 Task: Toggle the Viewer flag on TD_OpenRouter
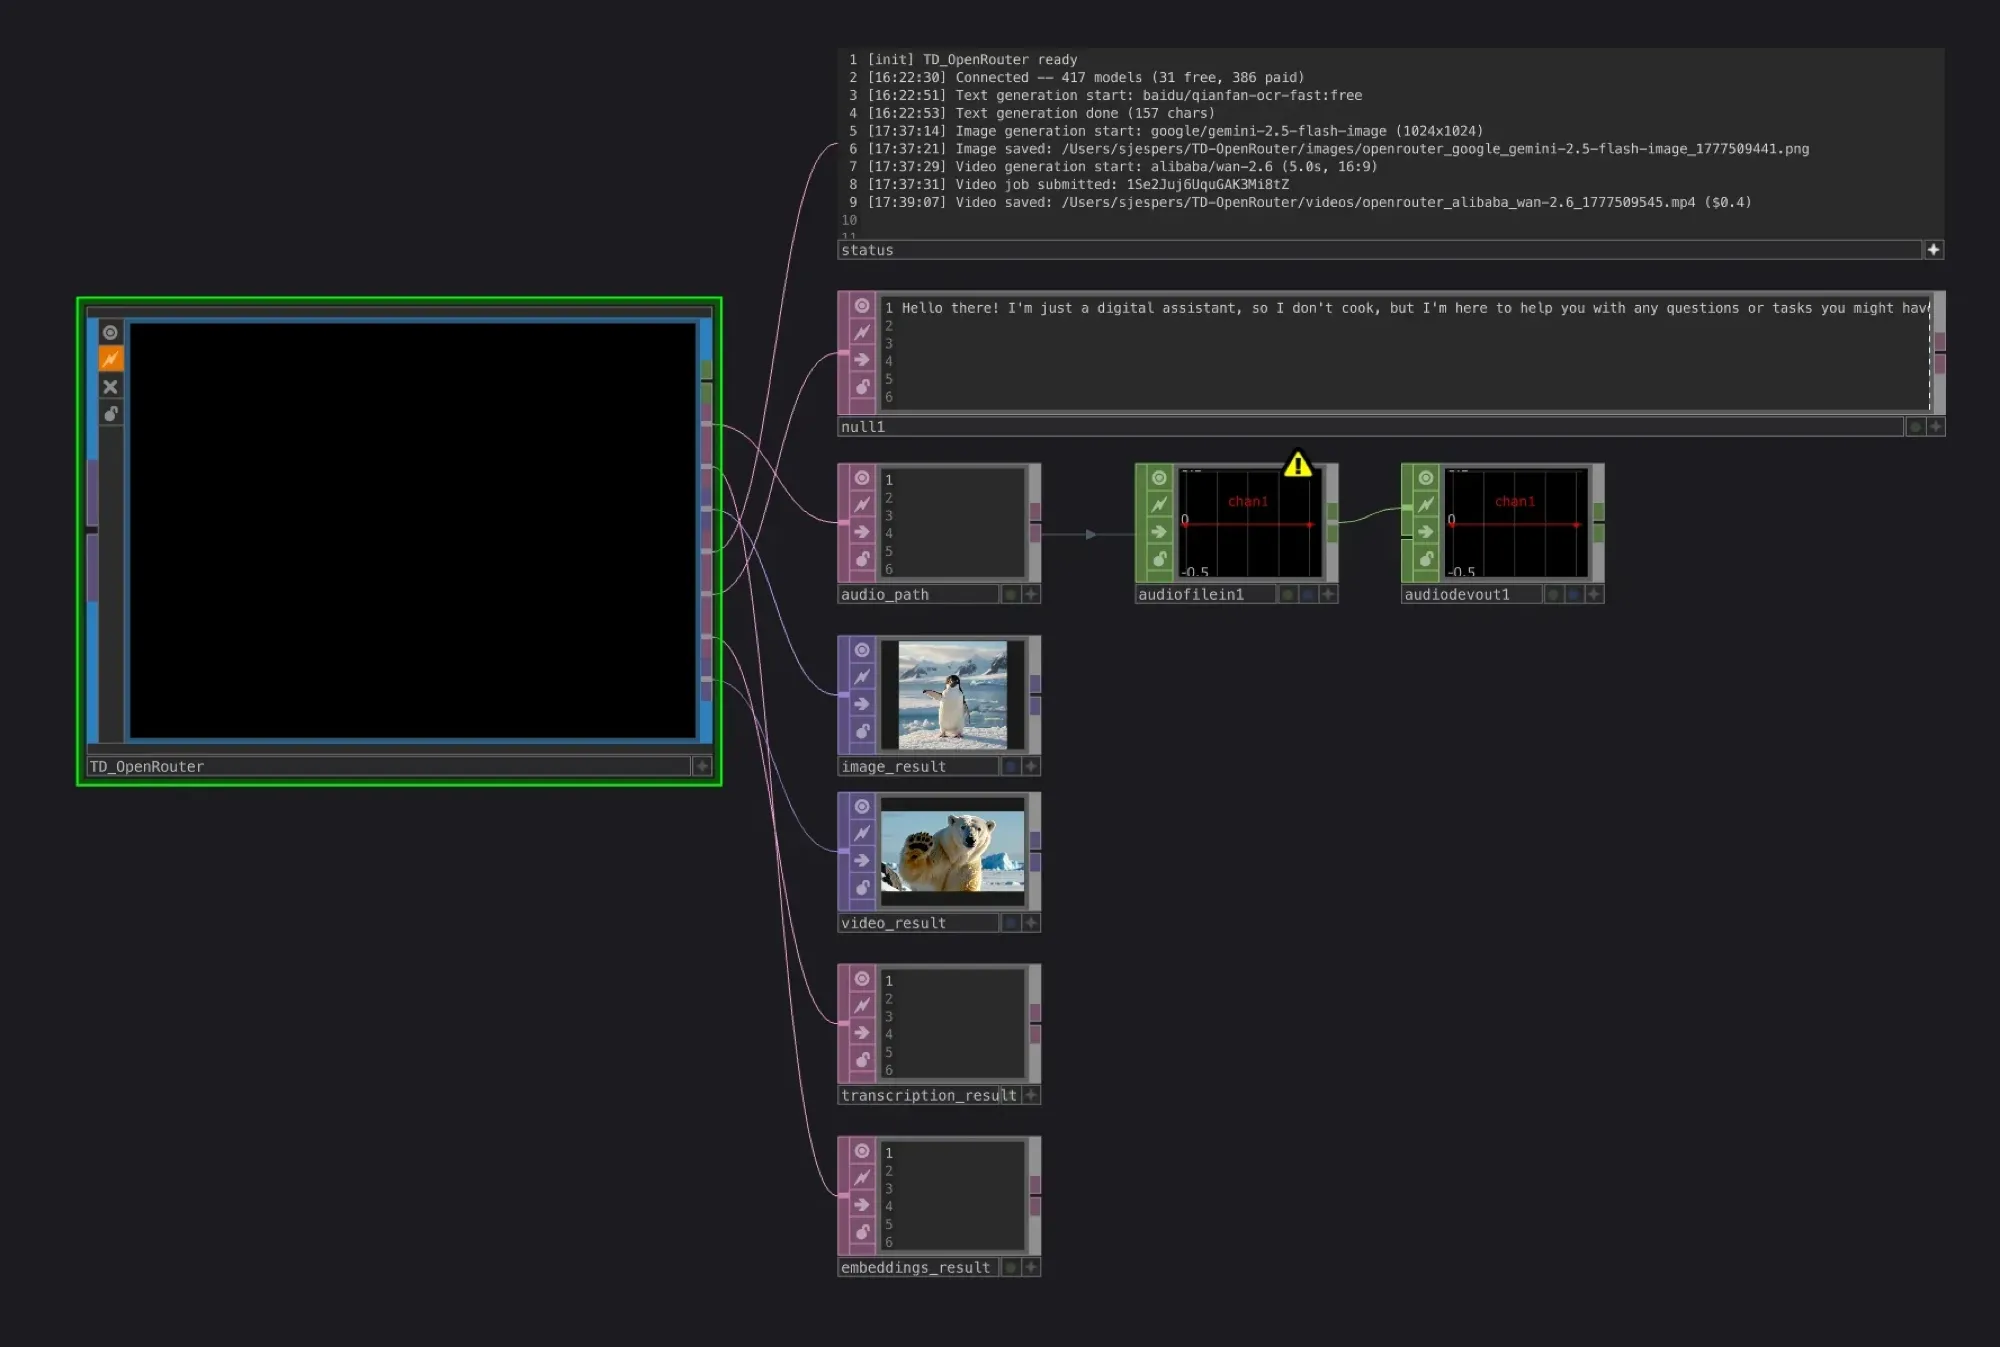click(111, 332)
